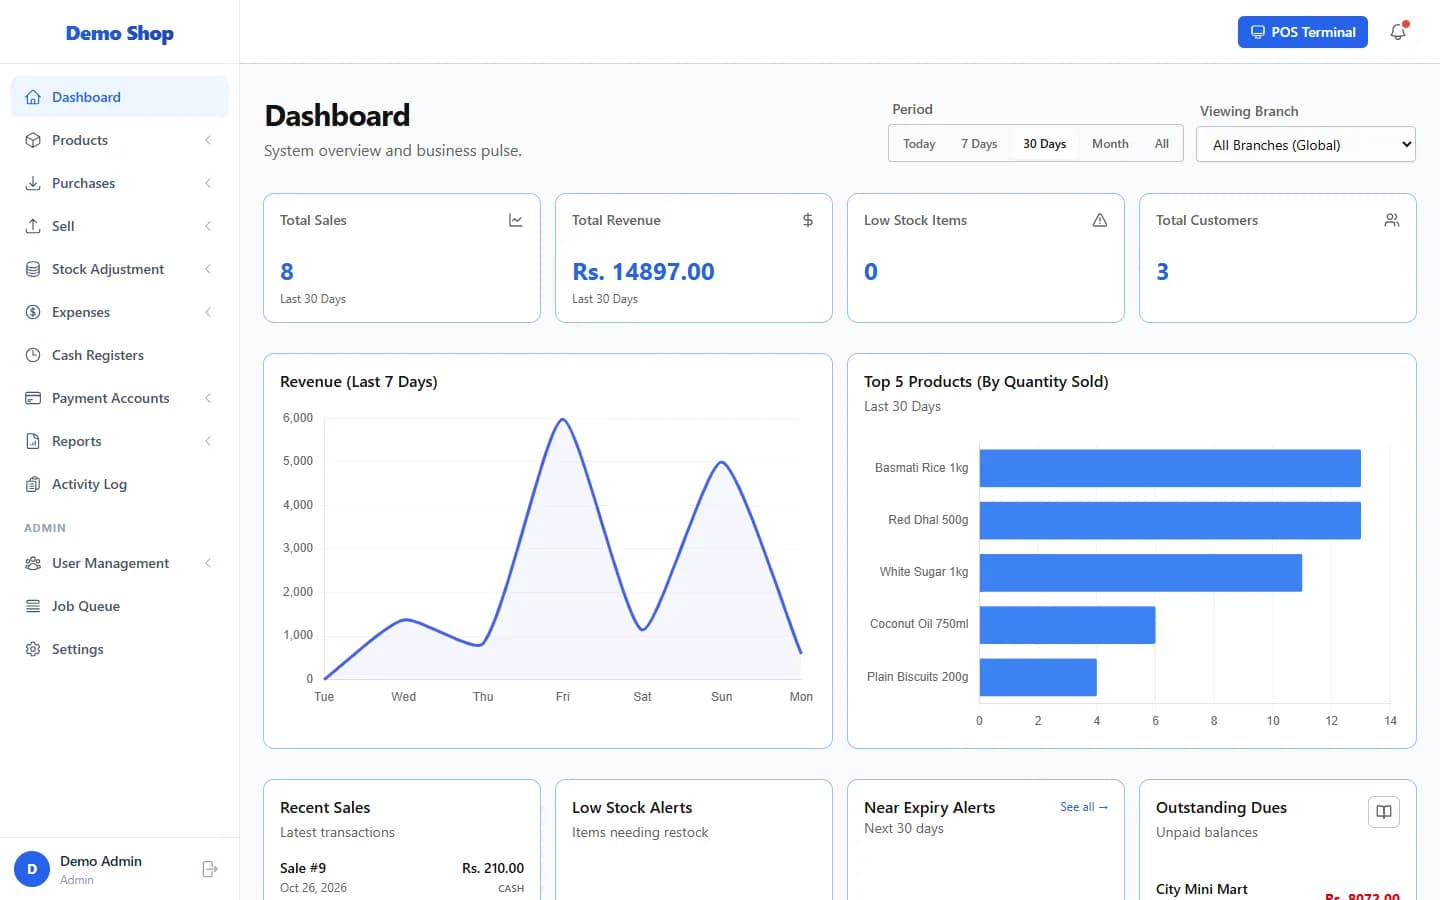Select the Month period tab
The width and height of the screenshot is (1440, 900).
click(x=1110, y=144)
